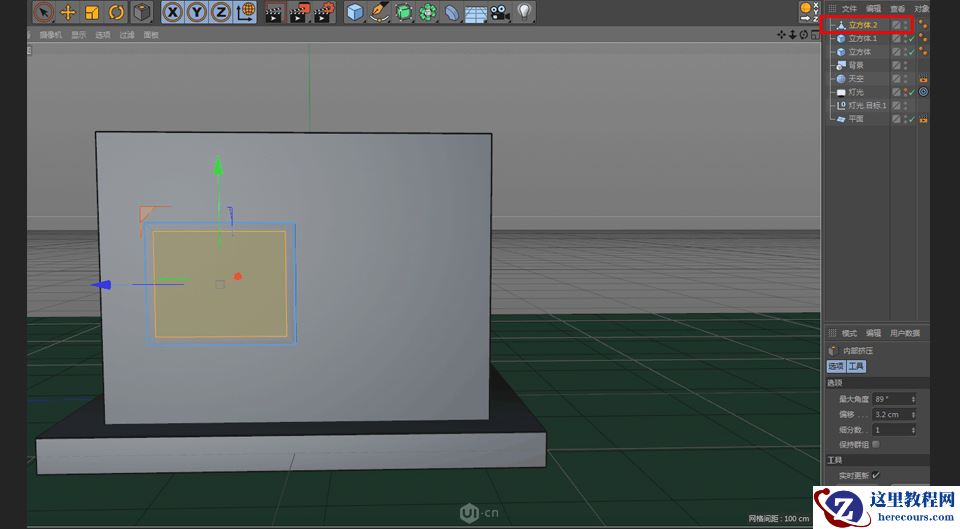Adjust 细分数 stepper arrows
This screenshot has width=960, height=529.
pos(913,430)
